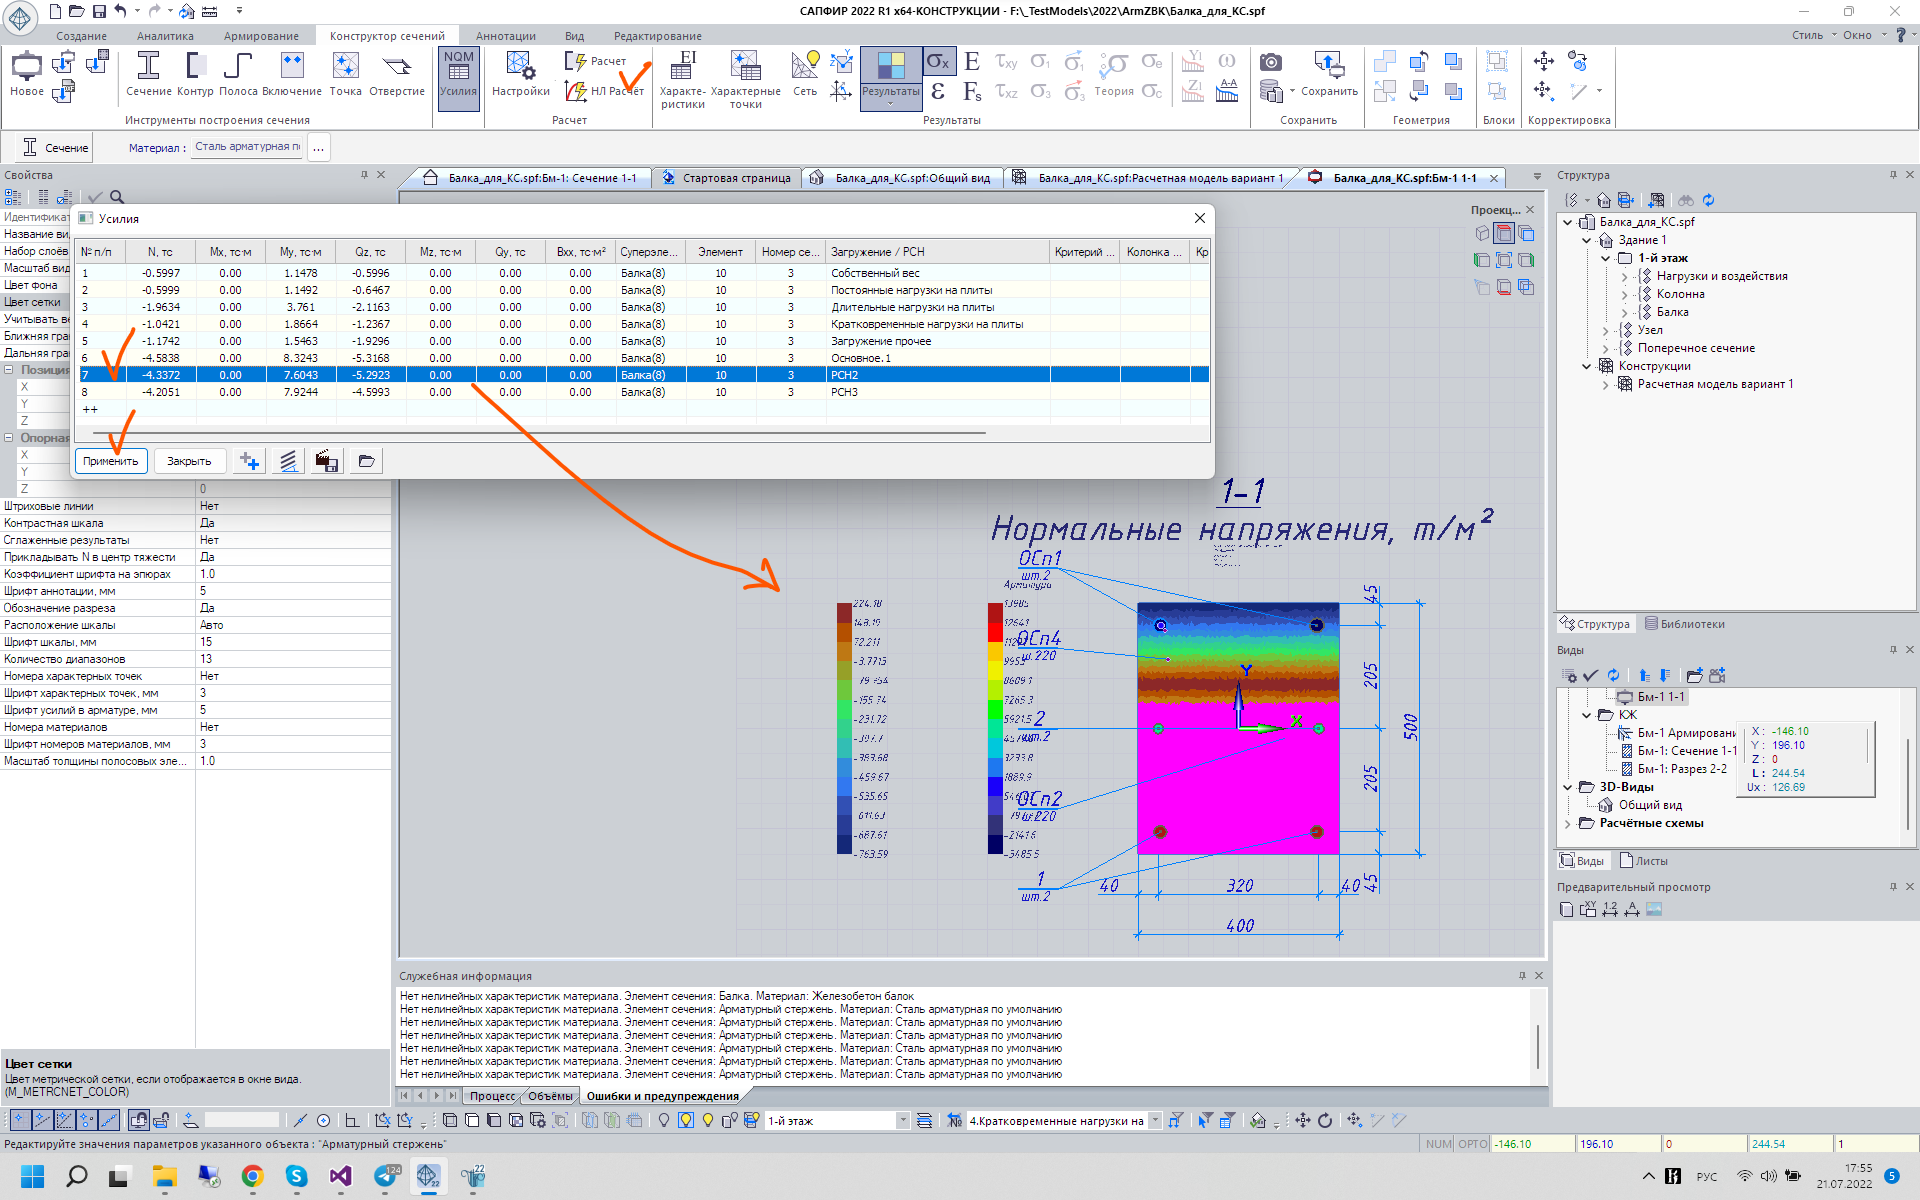Image resolution: width=1920 pixels, height=1200 pixels.
Task: Switch to the Армирование ribbon tab
Action: tap(261, 36)
